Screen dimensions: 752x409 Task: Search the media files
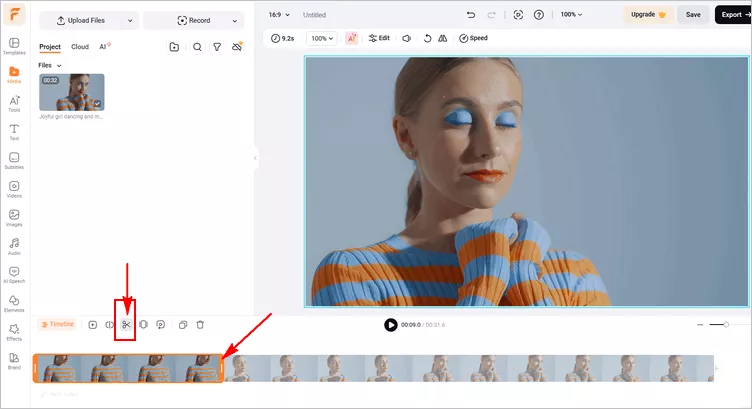[197, 47]
